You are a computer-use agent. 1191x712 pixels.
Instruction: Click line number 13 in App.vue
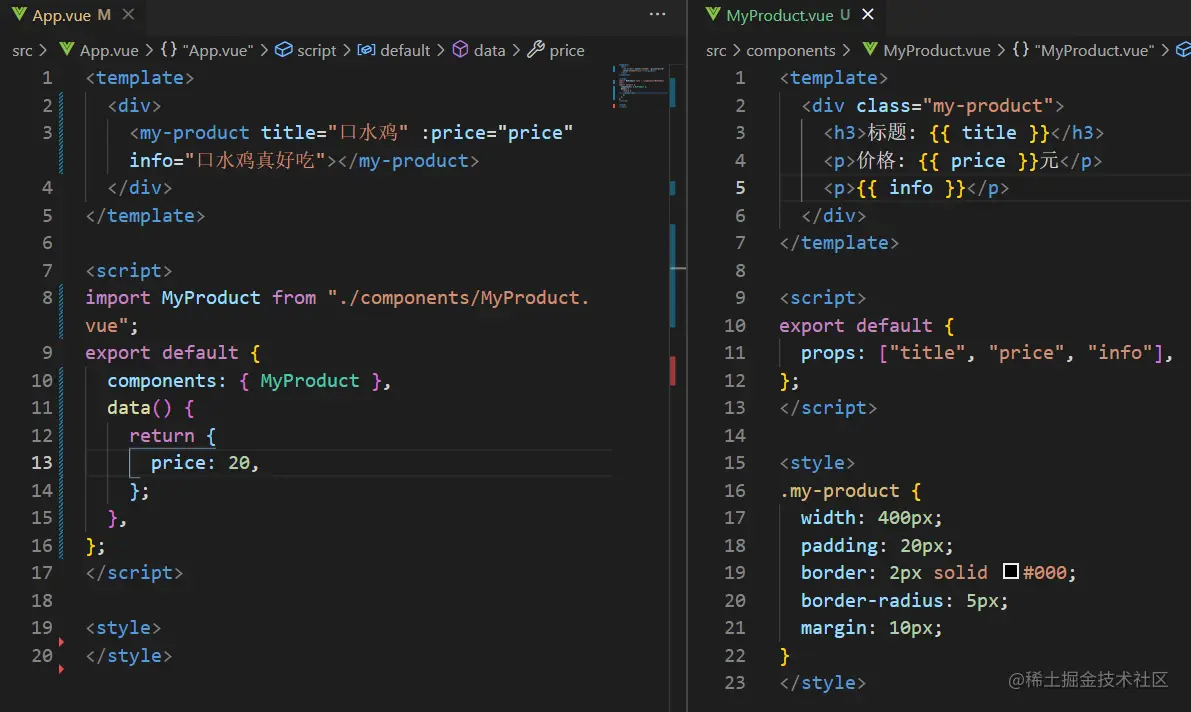point(42,463)
